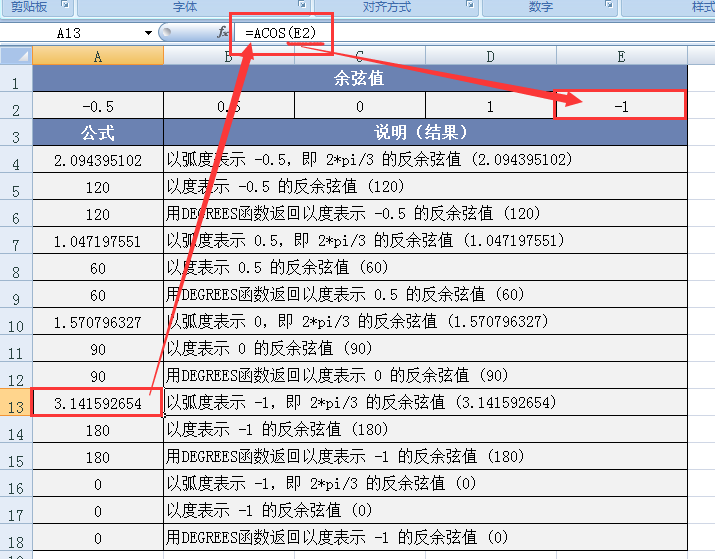The height and width of the screenshot is (559, 715).
Task: Select row 16 header
Action: coord(16,483)
